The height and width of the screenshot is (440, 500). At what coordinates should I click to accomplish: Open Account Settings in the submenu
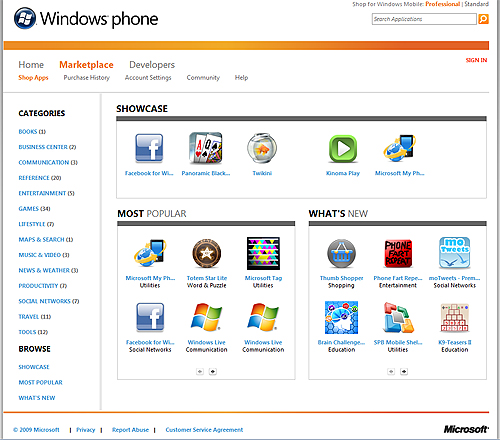pyautogui.click(x=148, y=78)
